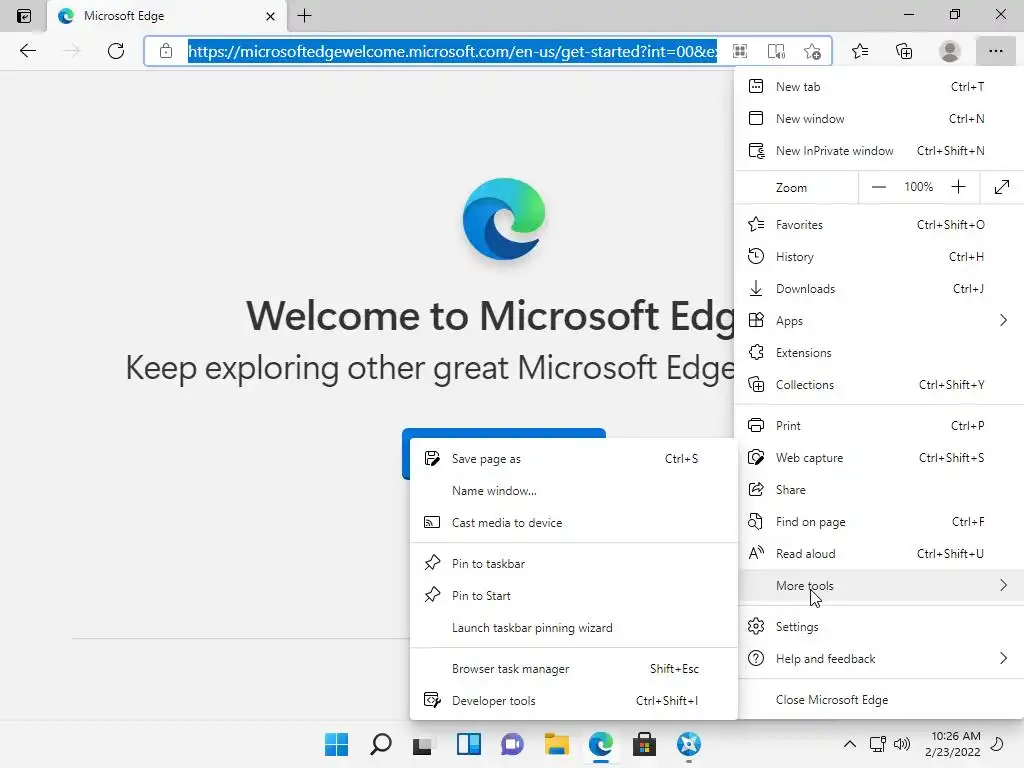Open History from the menu
1024x768 pixels.
click(879, 257)
